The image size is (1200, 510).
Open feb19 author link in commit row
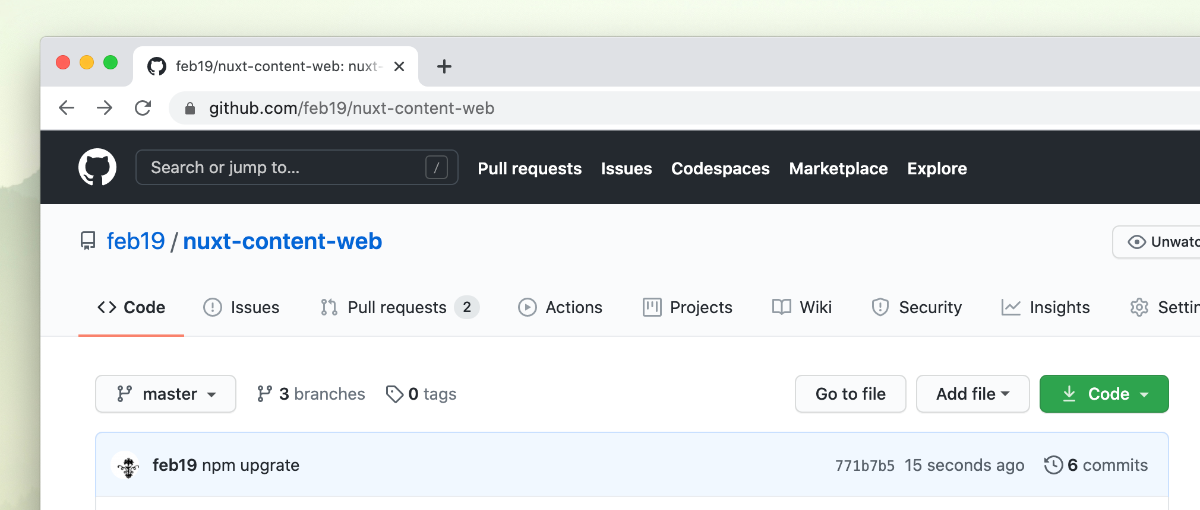[x=175, y=465]
